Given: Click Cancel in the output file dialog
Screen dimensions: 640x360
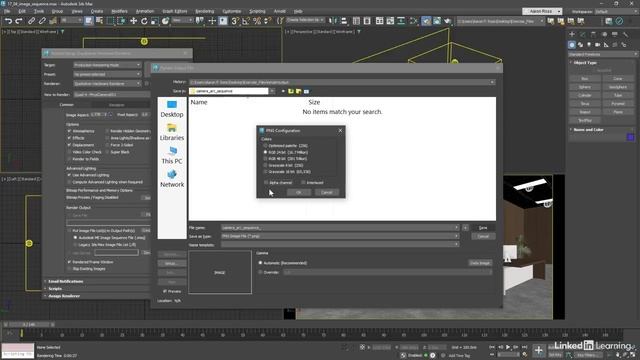Looking at the screenshot, I should 483,236.
